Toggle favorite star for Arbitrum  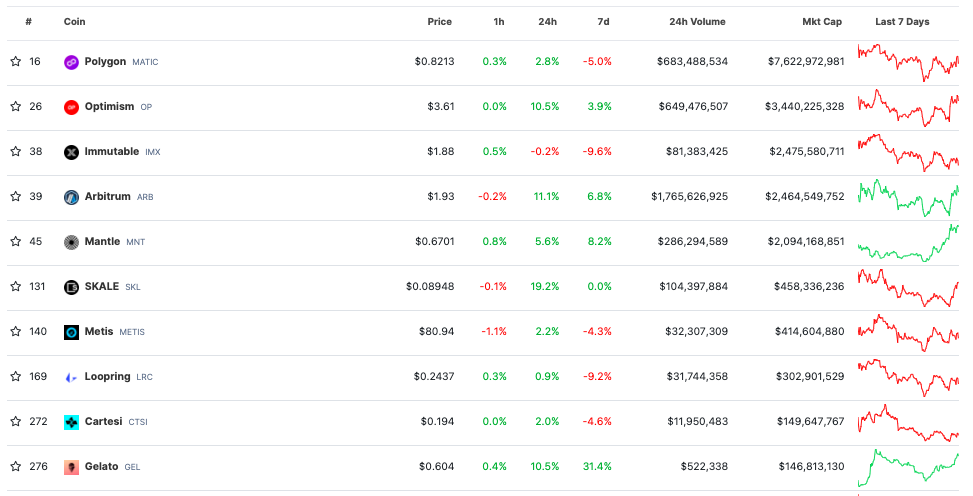[15, 197]
